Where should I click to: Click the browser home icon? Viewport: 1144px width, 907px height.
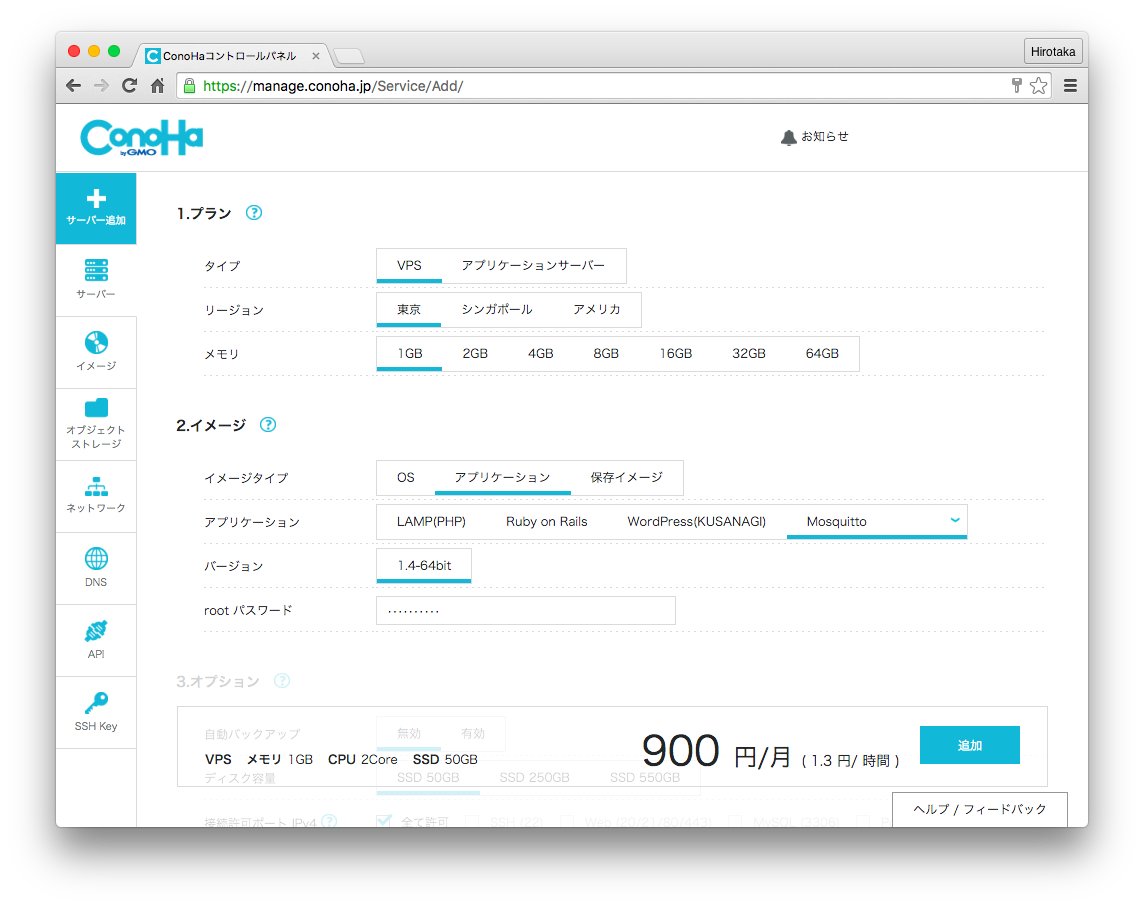tap(158, 86)
